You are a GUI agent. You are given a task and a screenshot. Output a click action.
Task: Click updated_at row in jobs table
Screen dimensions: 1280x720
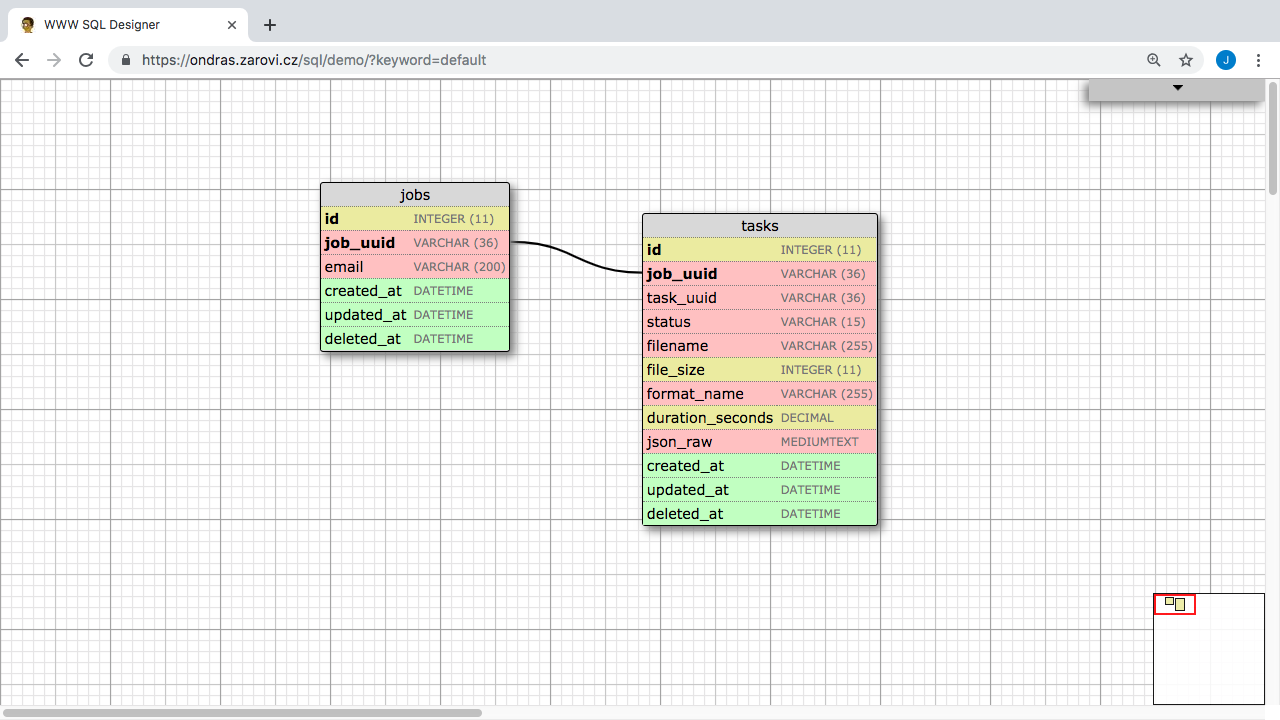tap(415, 314)
